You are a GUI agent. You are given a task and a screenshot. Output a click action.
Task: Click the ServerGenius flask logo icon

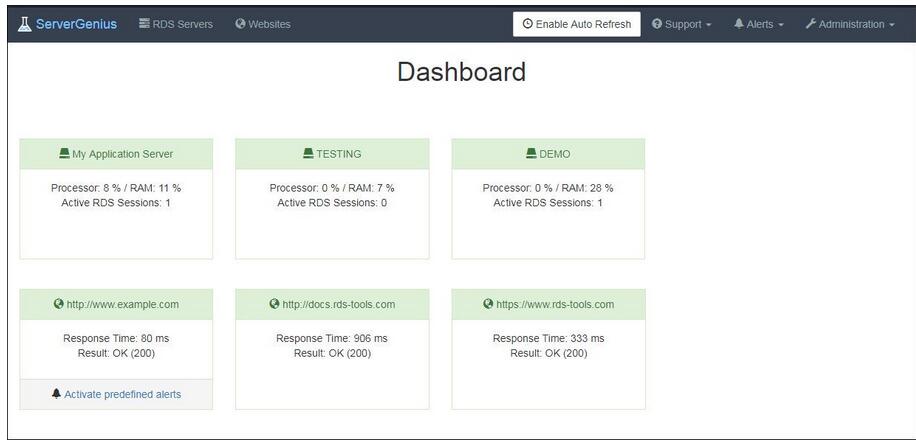25,24
